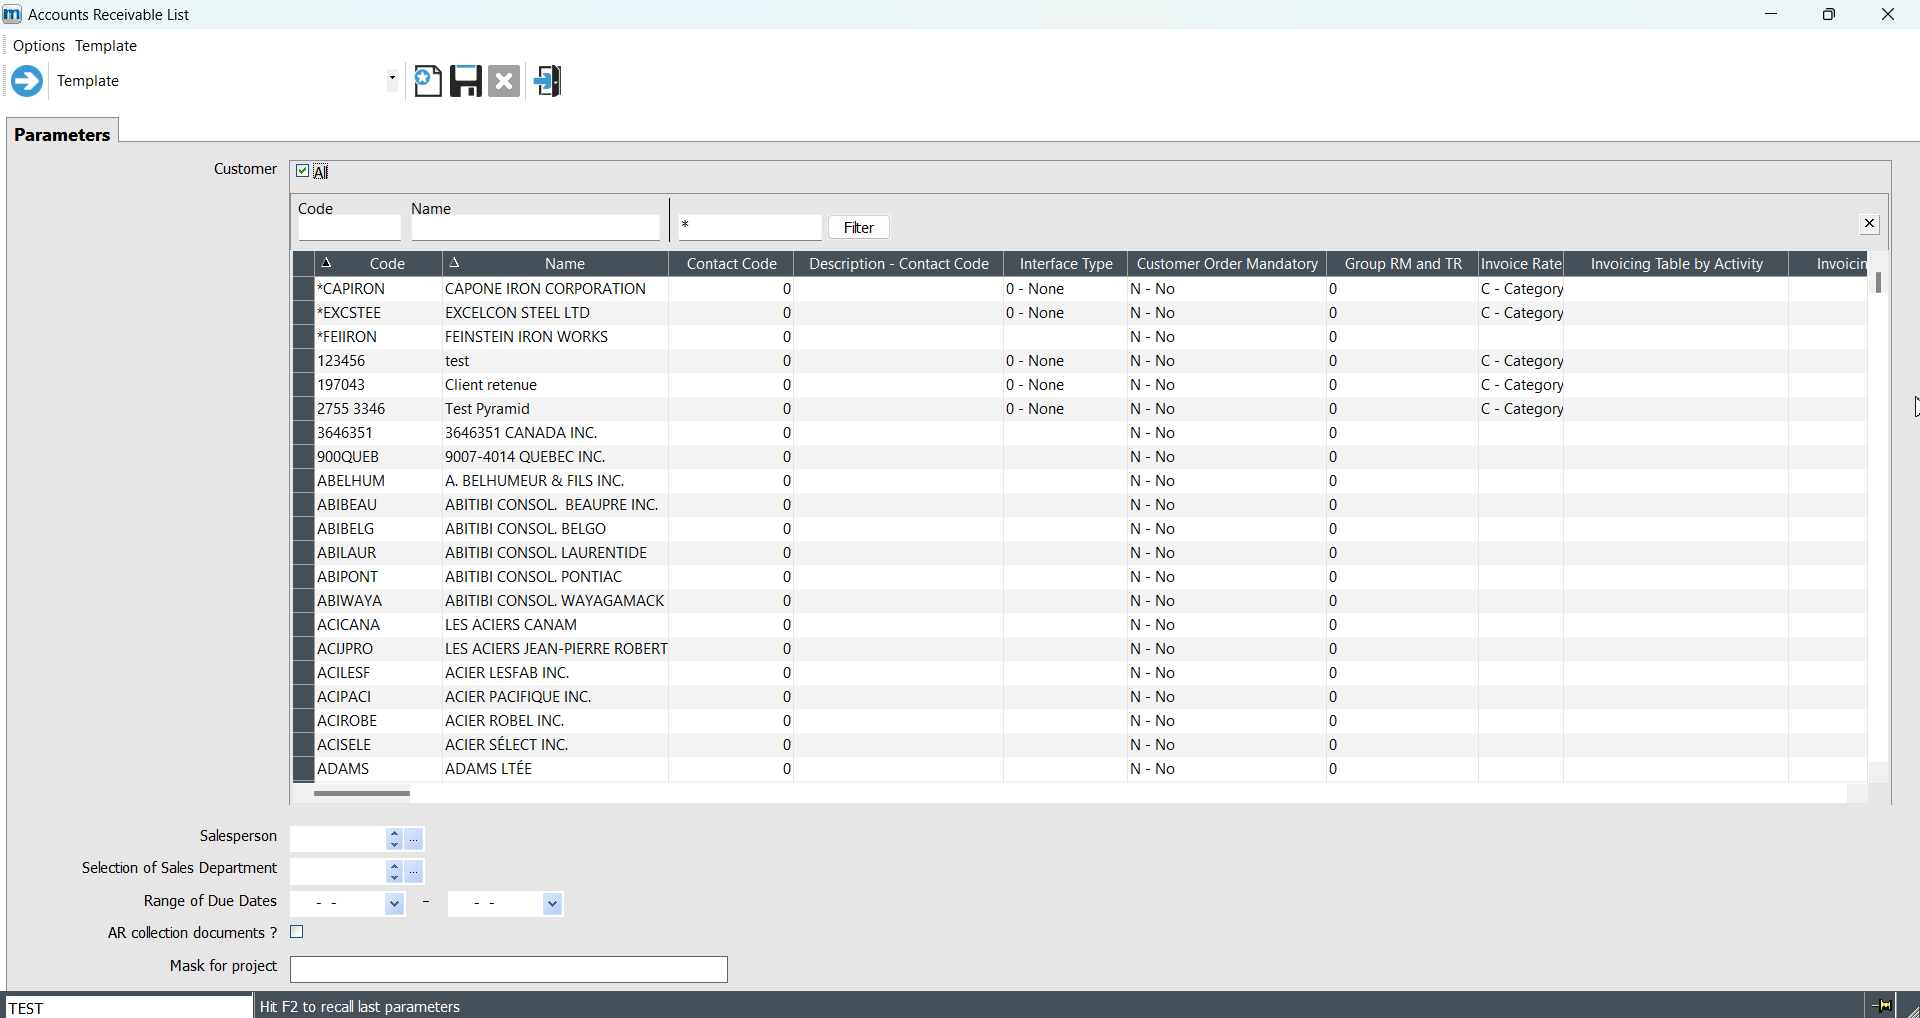Click the New Template document icon
This screenshot has width=1920, height=1018.
[428, 81]
